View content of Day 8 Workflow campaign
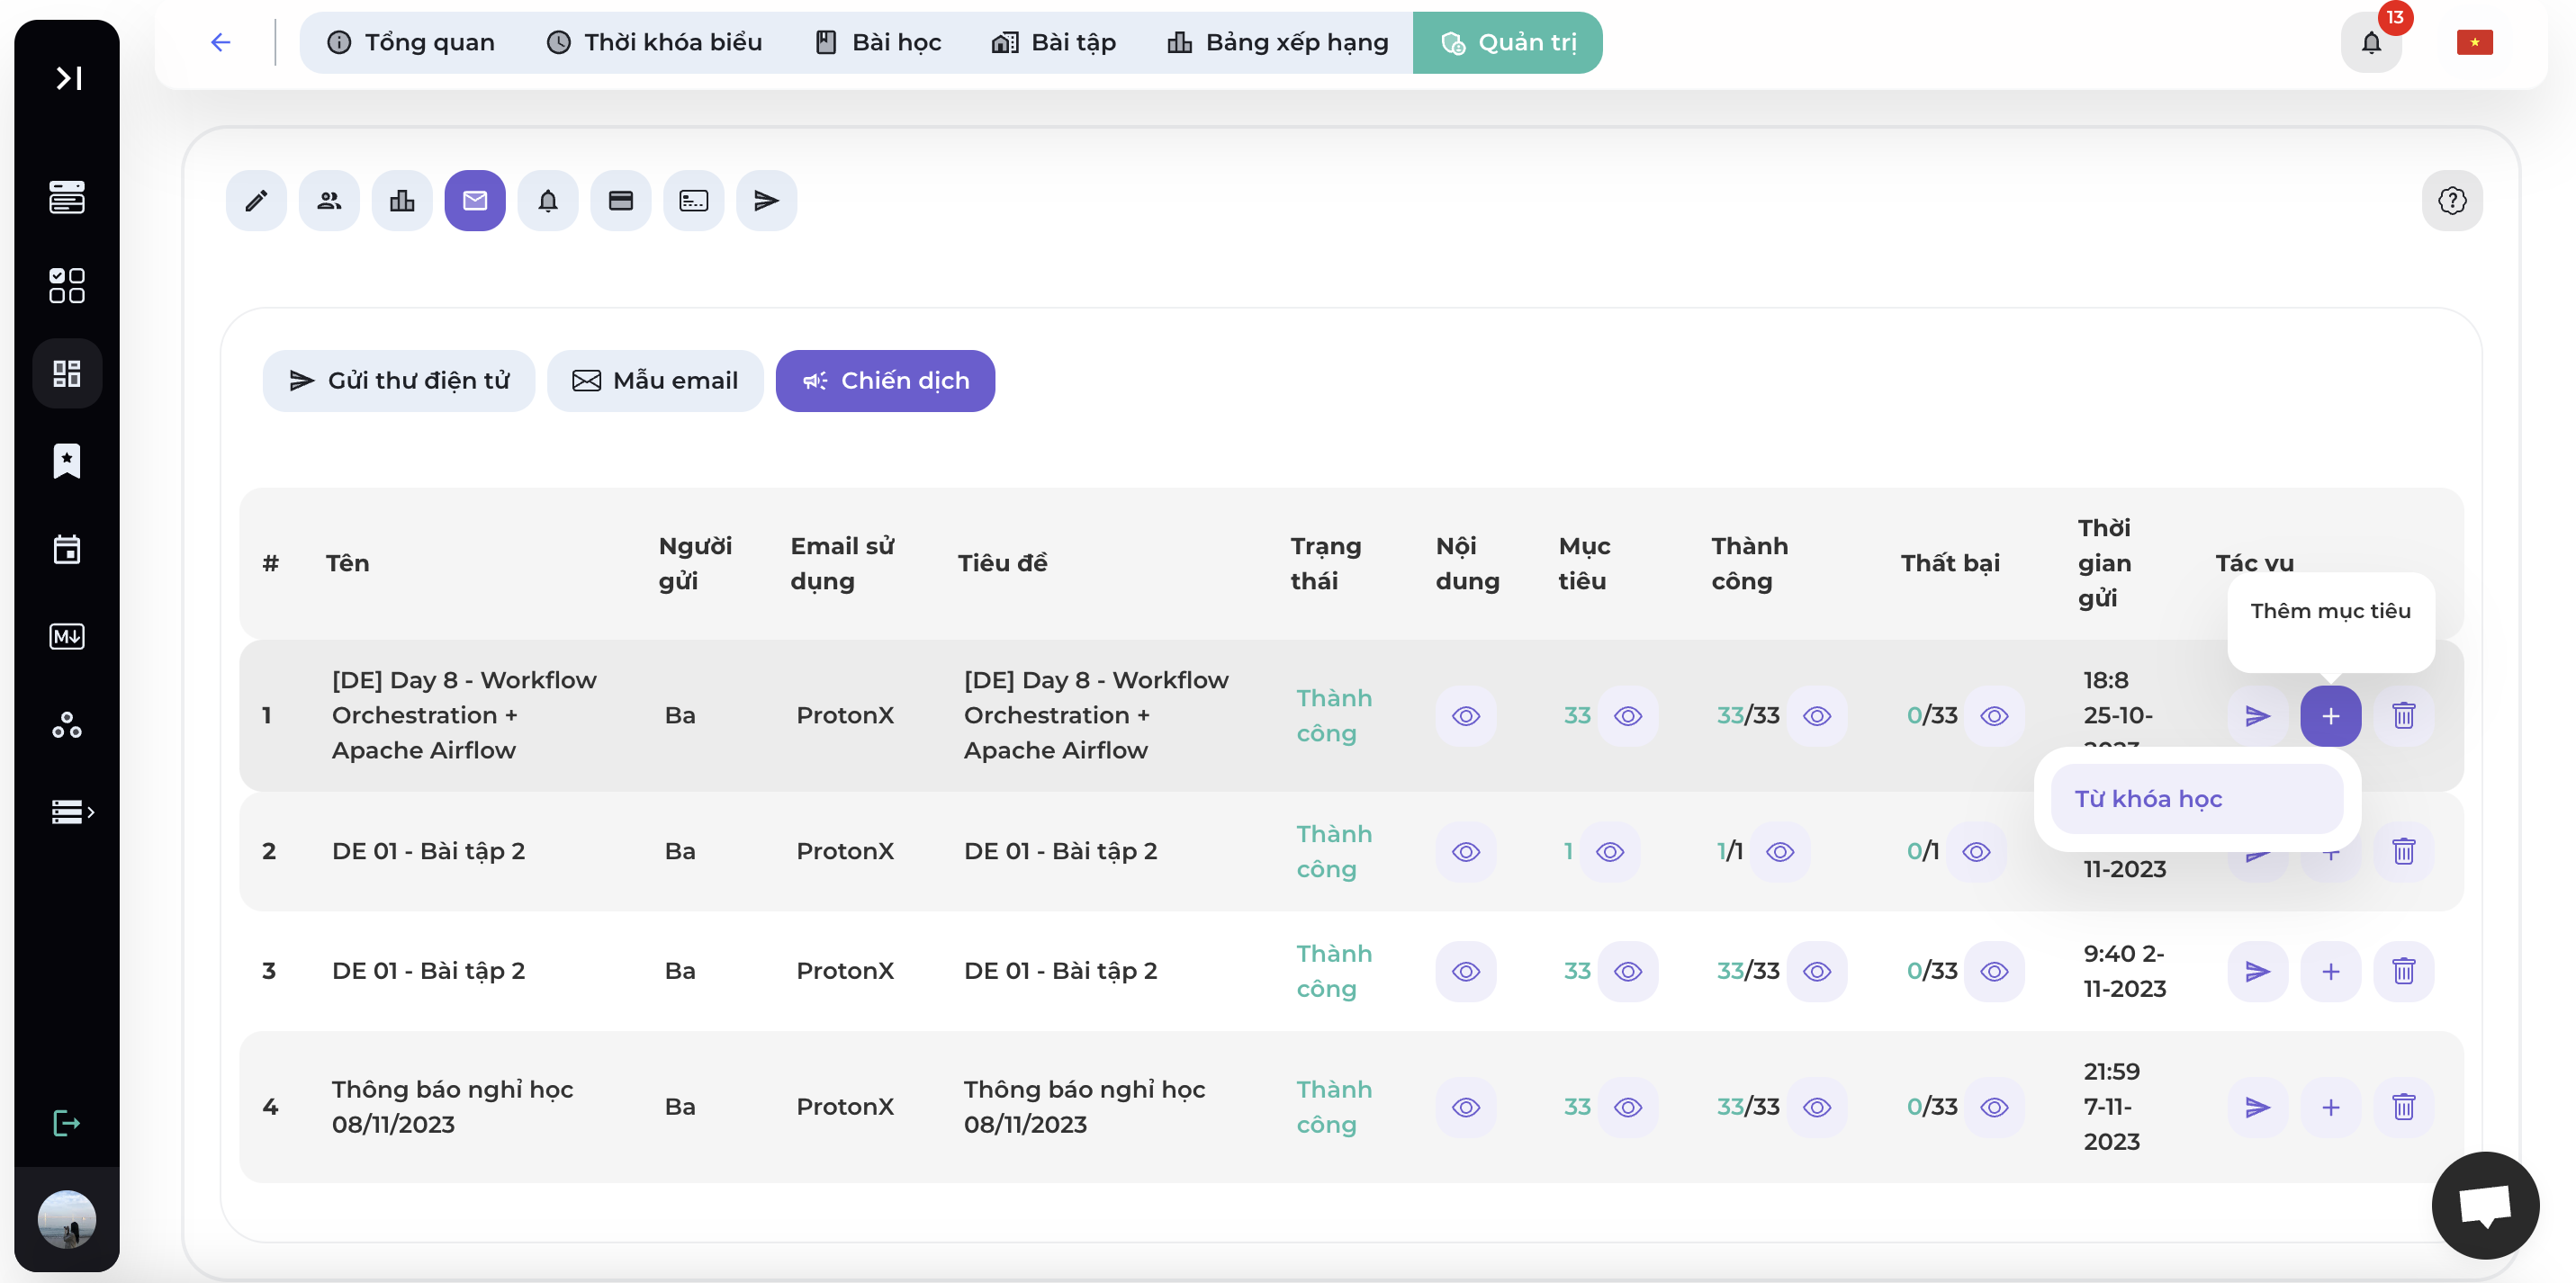 1466,716
